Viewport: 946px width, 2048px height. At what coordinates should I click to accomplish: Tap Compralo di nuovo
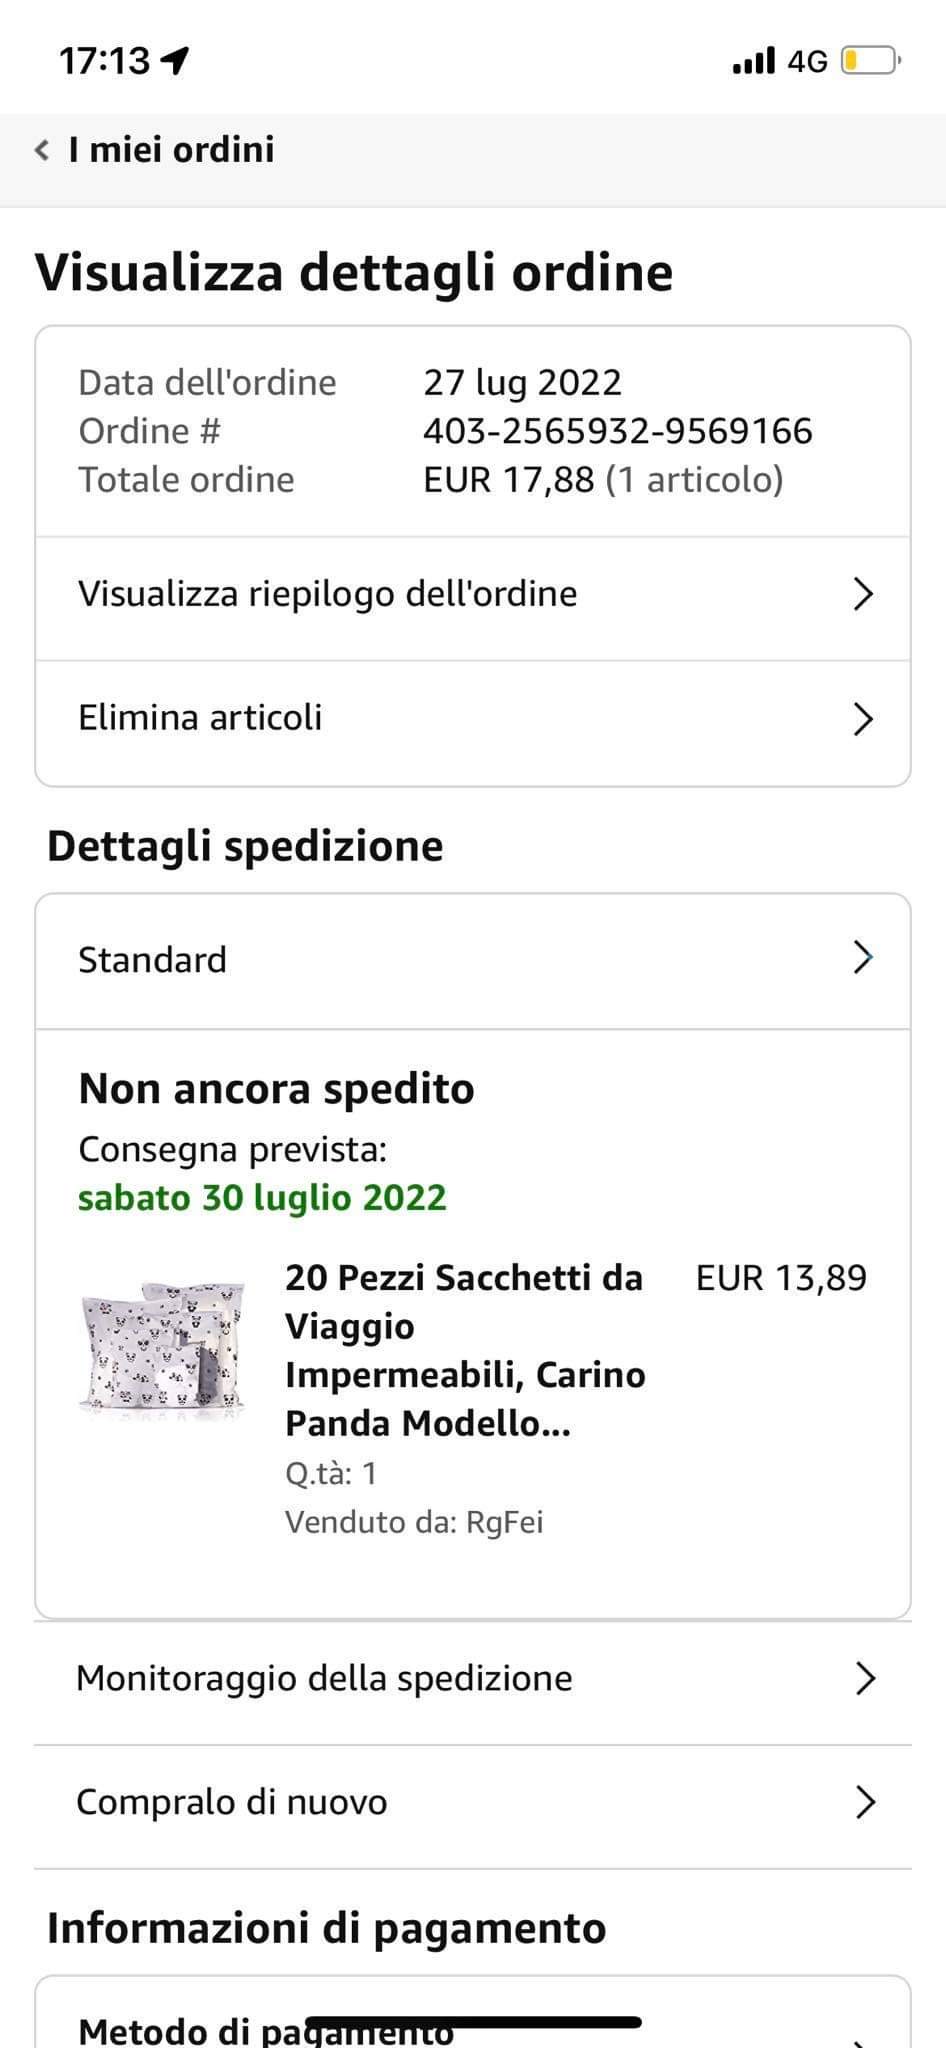coord(232,1802)
